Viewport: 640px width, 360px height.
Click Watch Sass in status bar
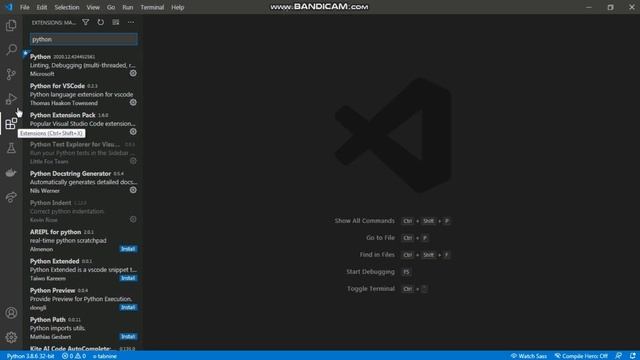click(x=529, y=356)
